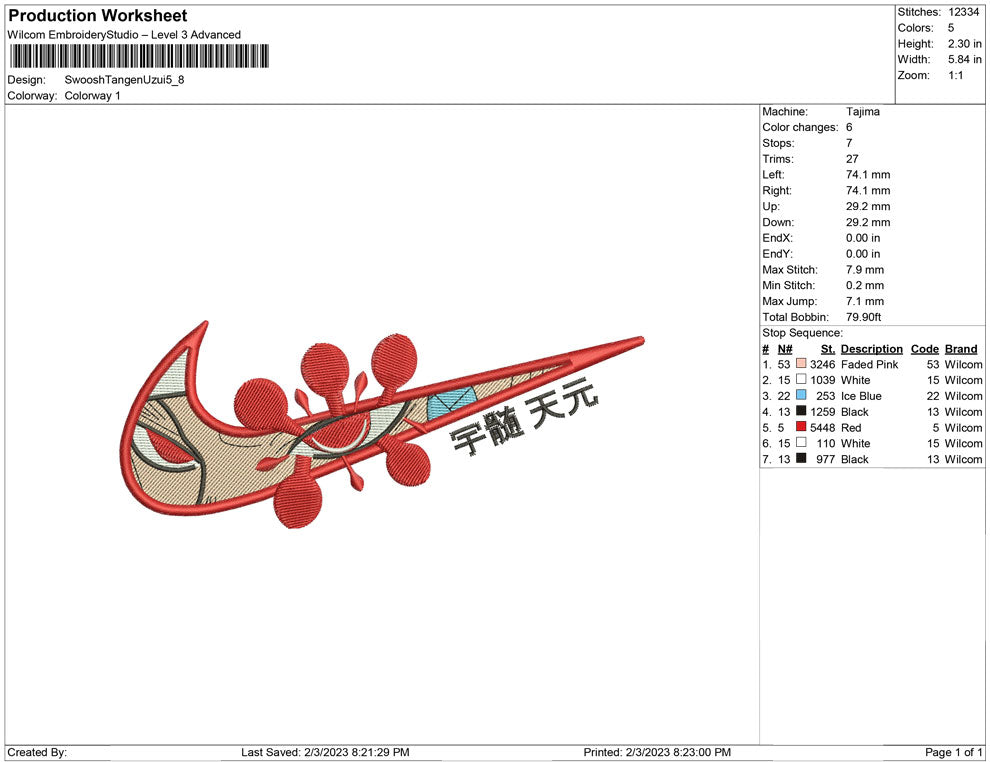990x762 pixels.
Task: Click the Colors value '5'
Action: tap(951, 28)
